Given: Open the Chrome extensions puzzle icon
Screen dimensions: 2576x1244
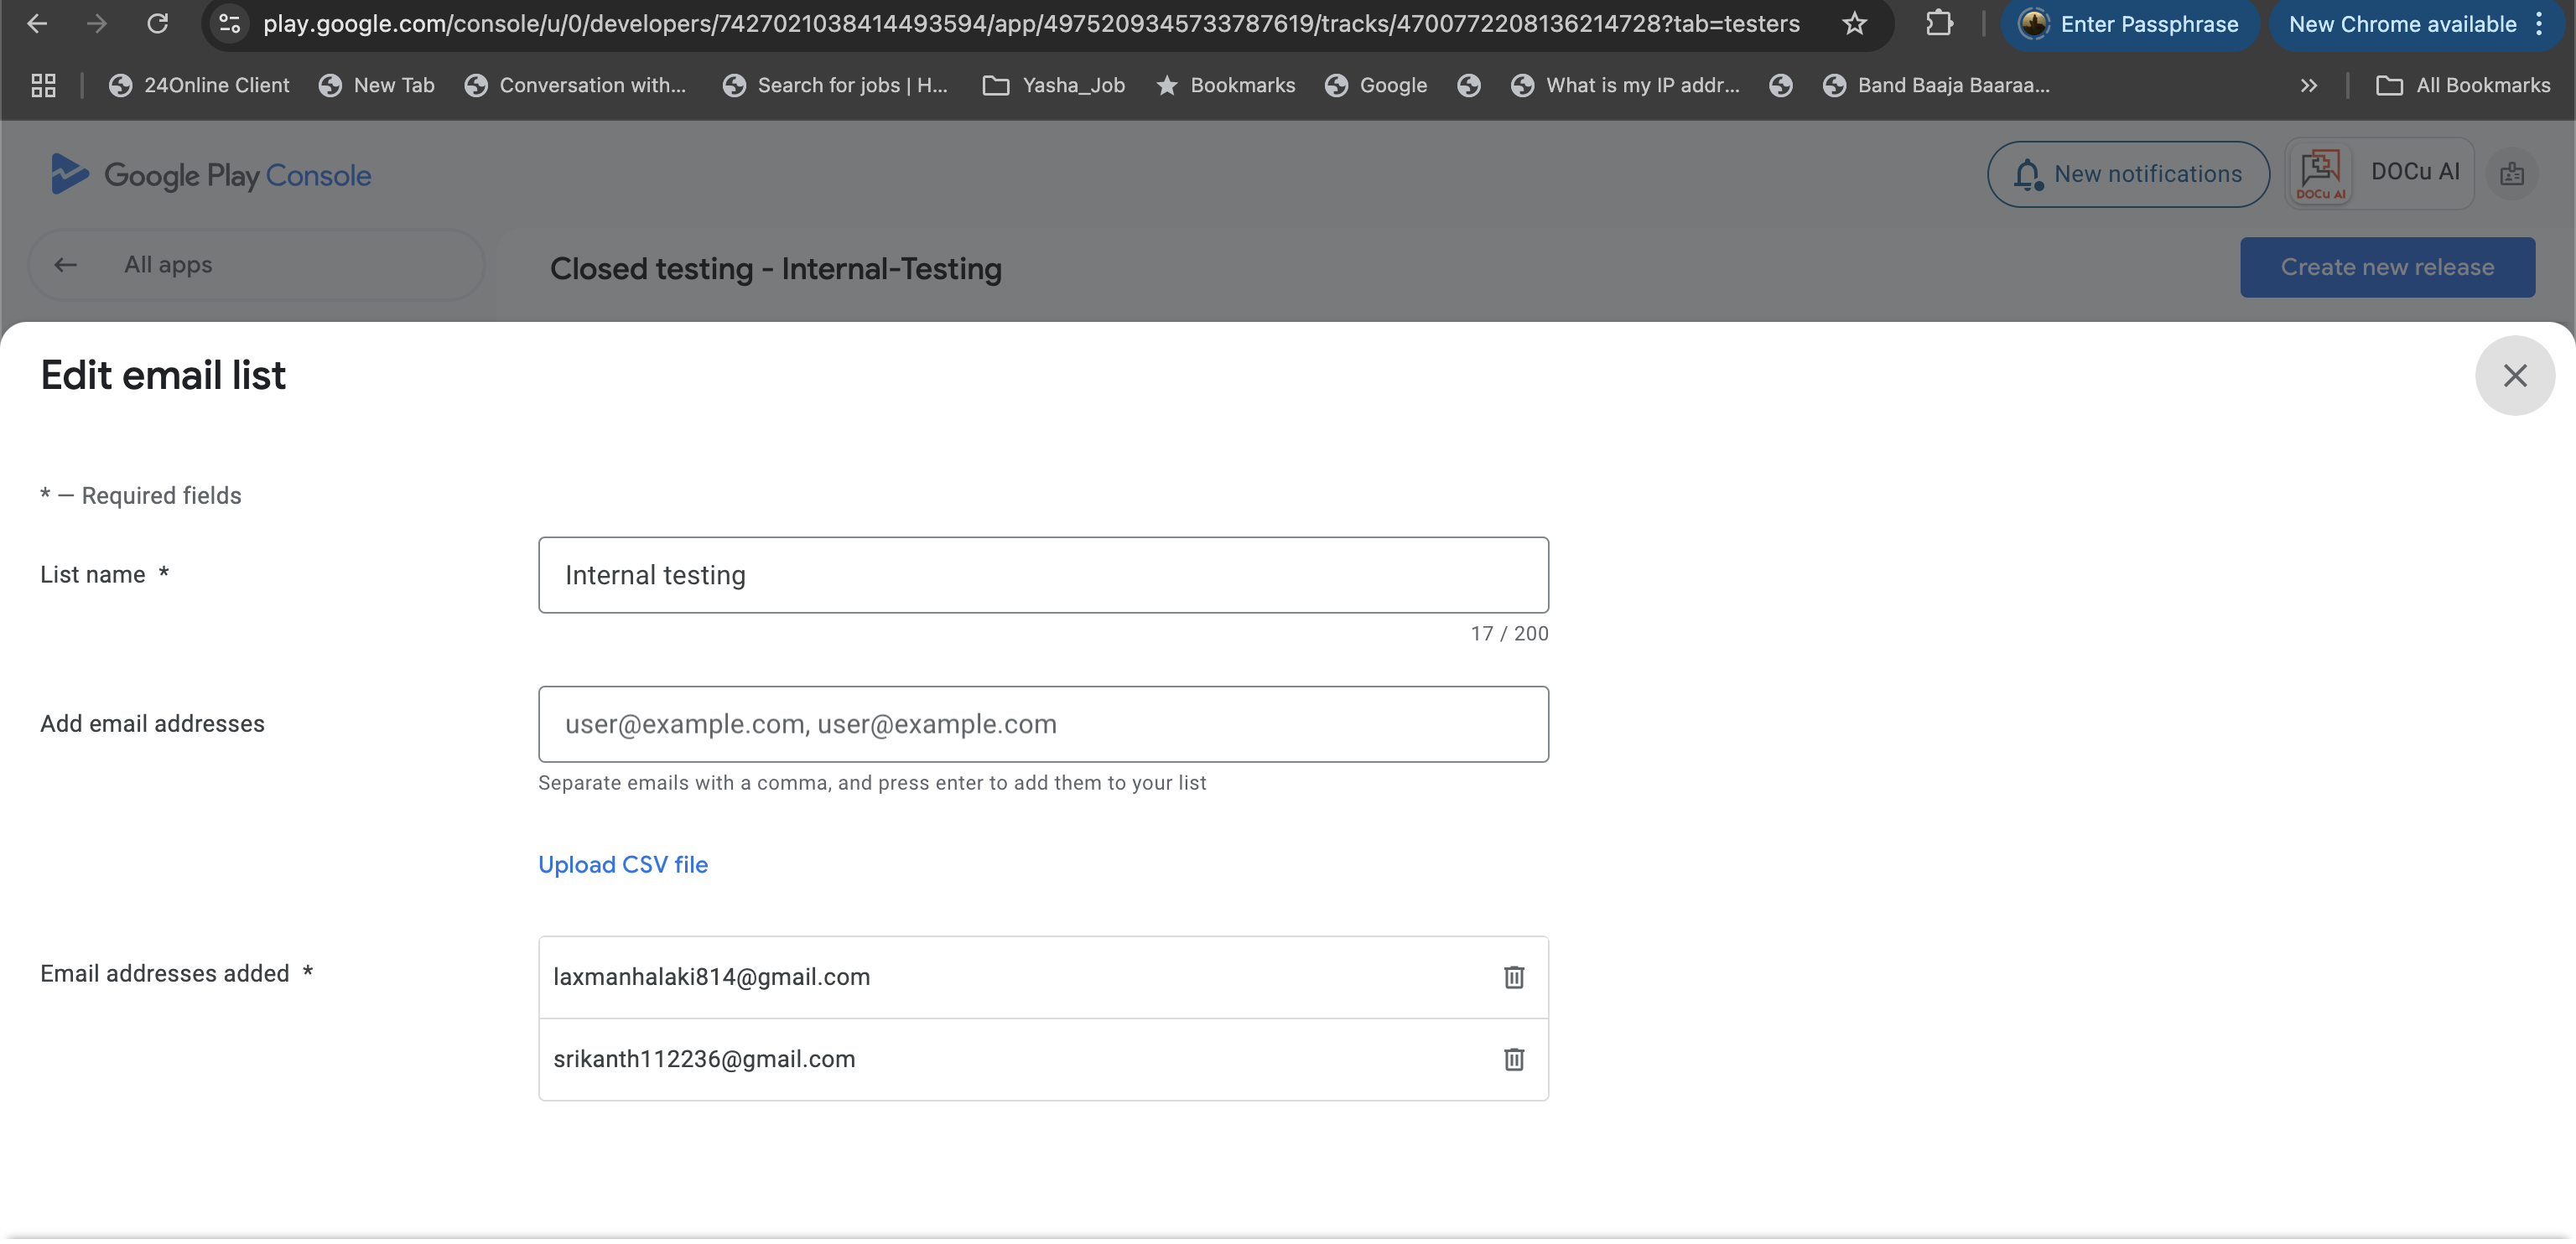Looking at the screenshot, I should [1939, 24].
